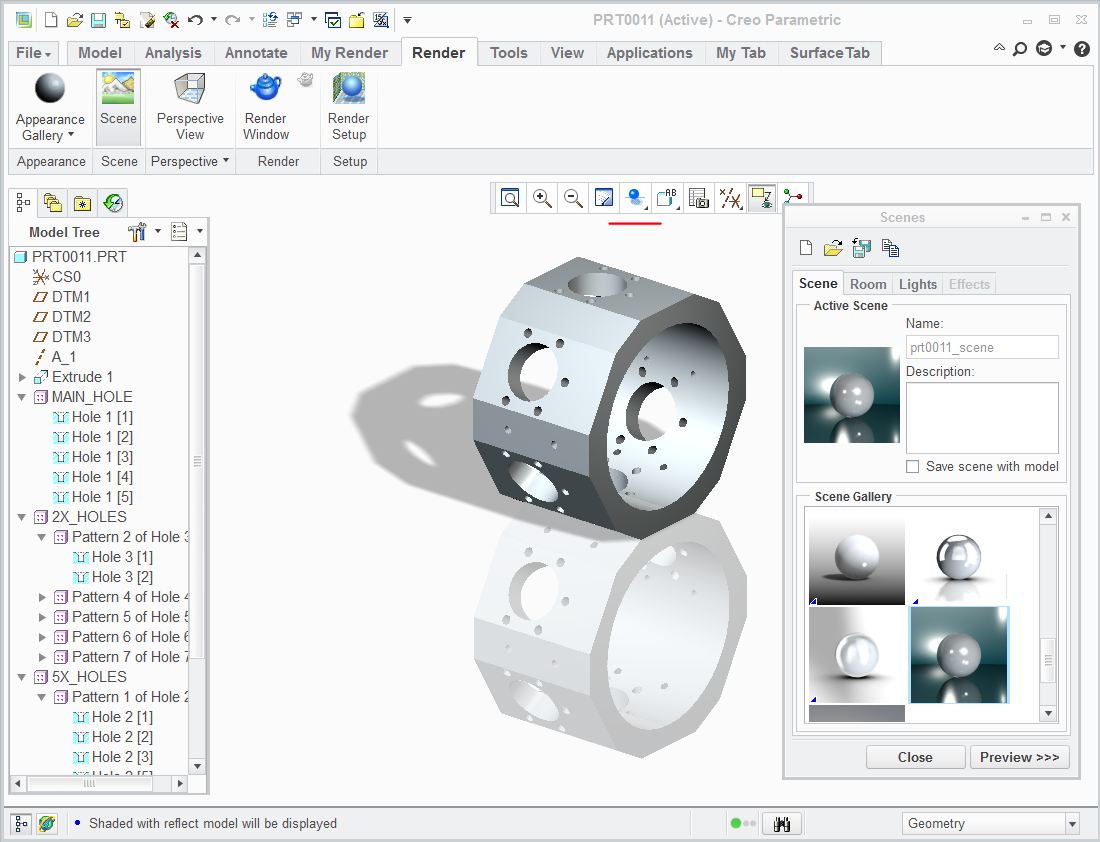Open the help question mark icon

(x=1082, y=48)
